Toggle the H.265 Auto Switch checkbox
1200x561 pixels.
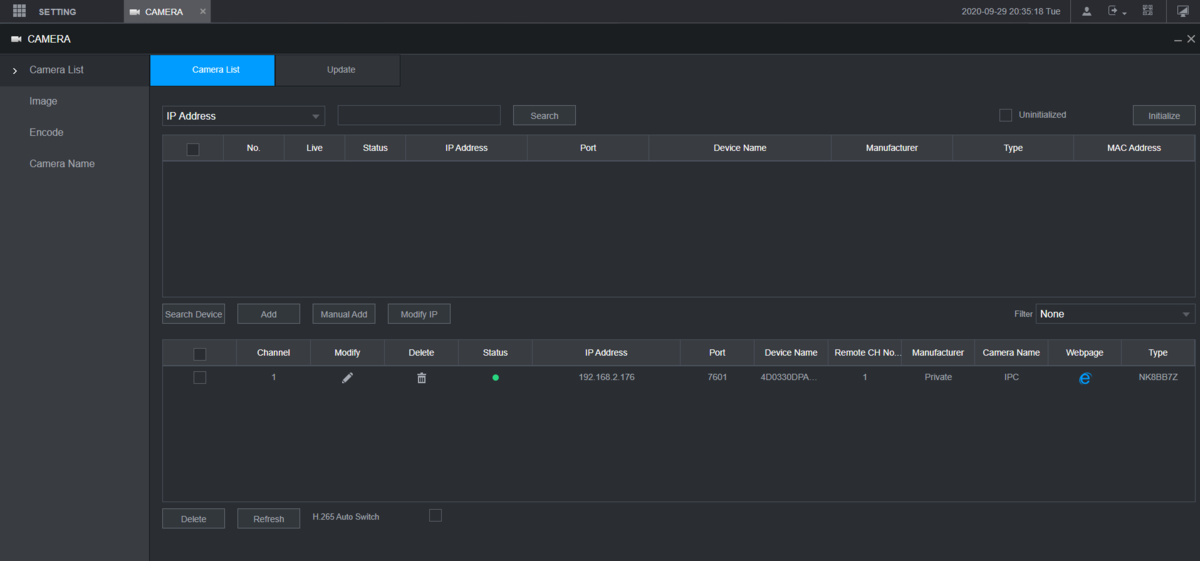[x=435, y=515]
